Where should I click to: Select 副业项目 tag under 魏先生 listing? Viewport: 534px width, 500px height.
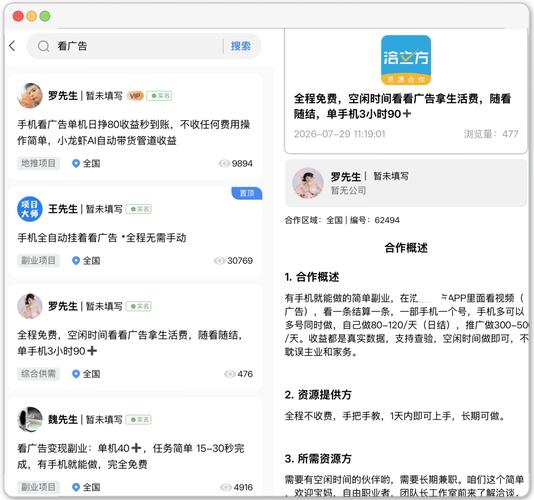tap(38, 487)
